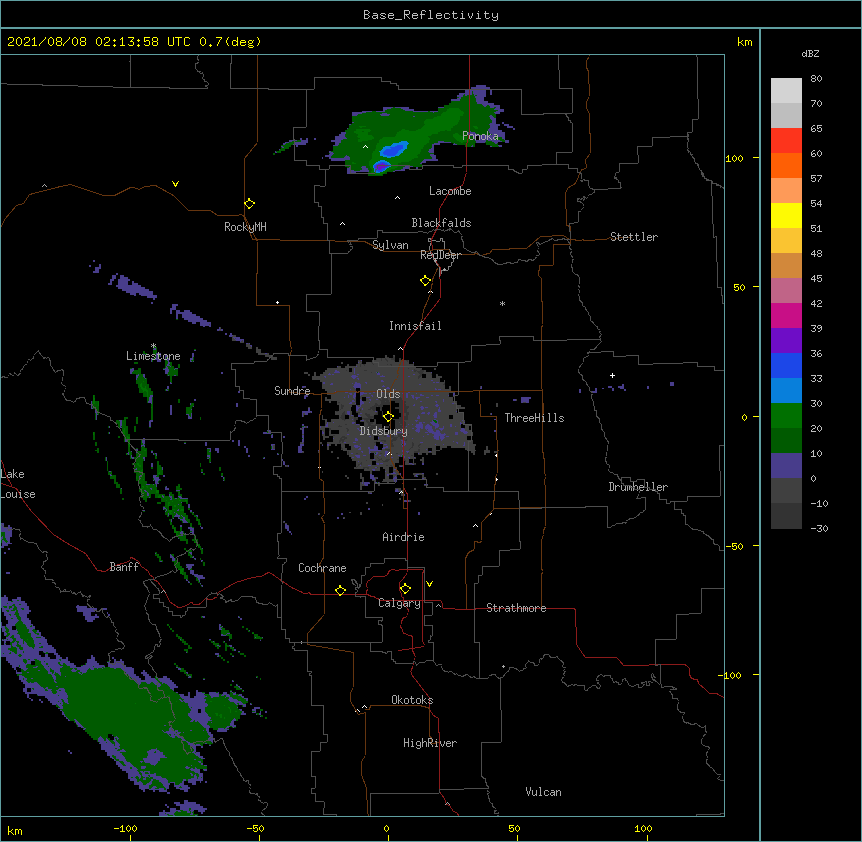
Task: Click the Banff label
Action: click(x=124, y=567)
